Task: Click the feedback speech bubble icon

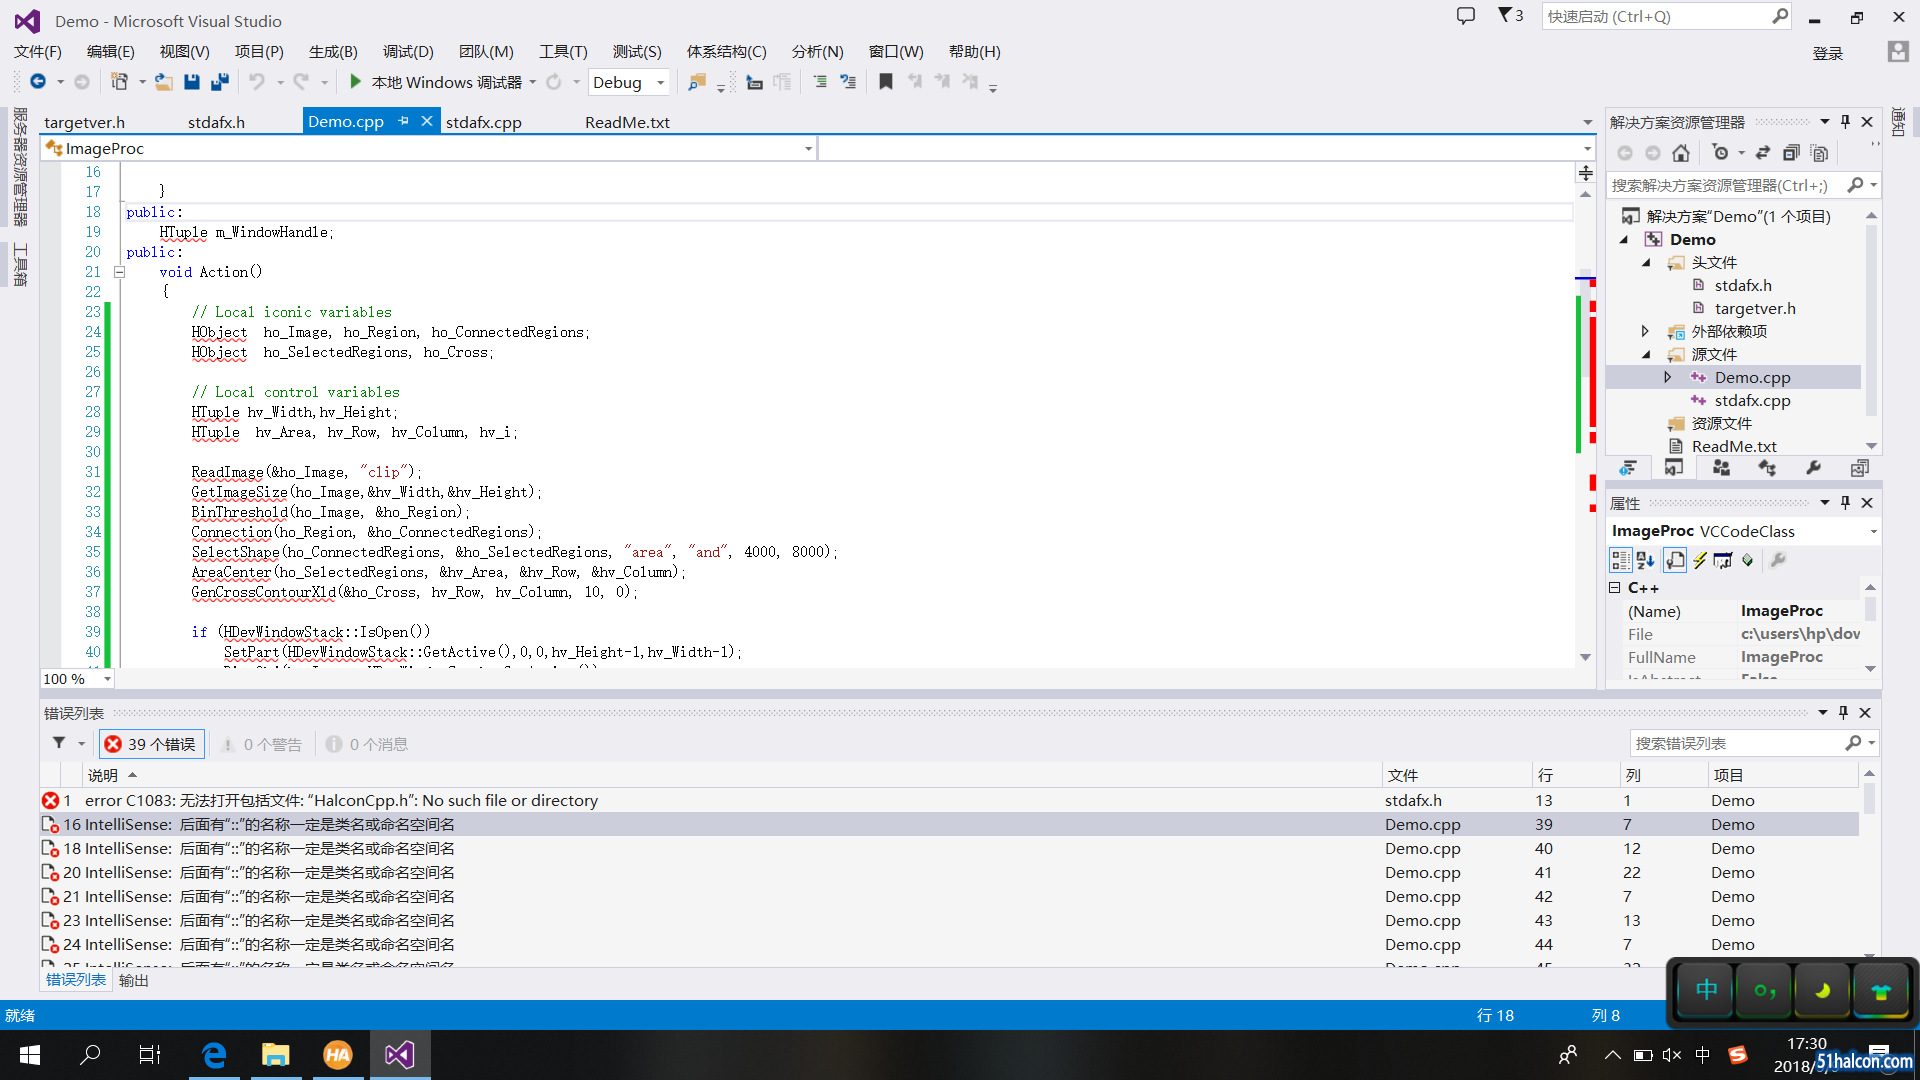Action: [x=1466, y=16]
